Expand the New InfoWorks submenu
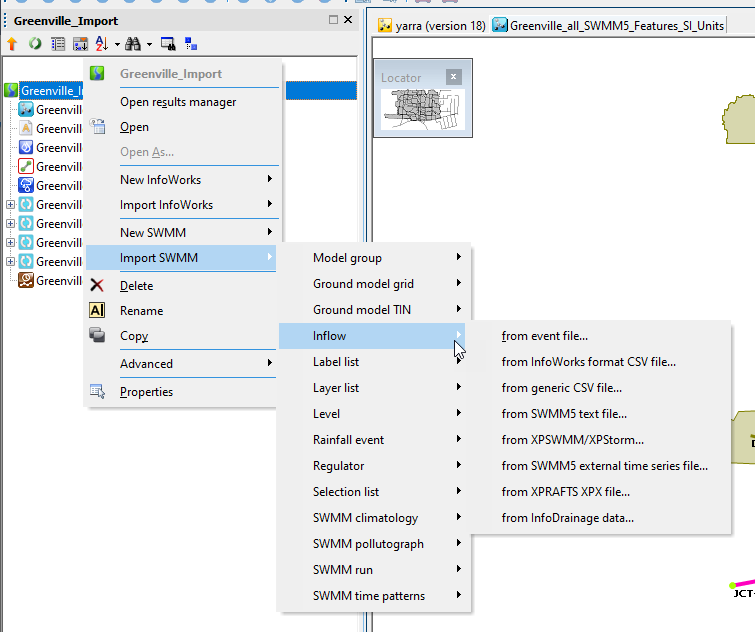Viewport: 755px width, 632px height. point(182,180)
